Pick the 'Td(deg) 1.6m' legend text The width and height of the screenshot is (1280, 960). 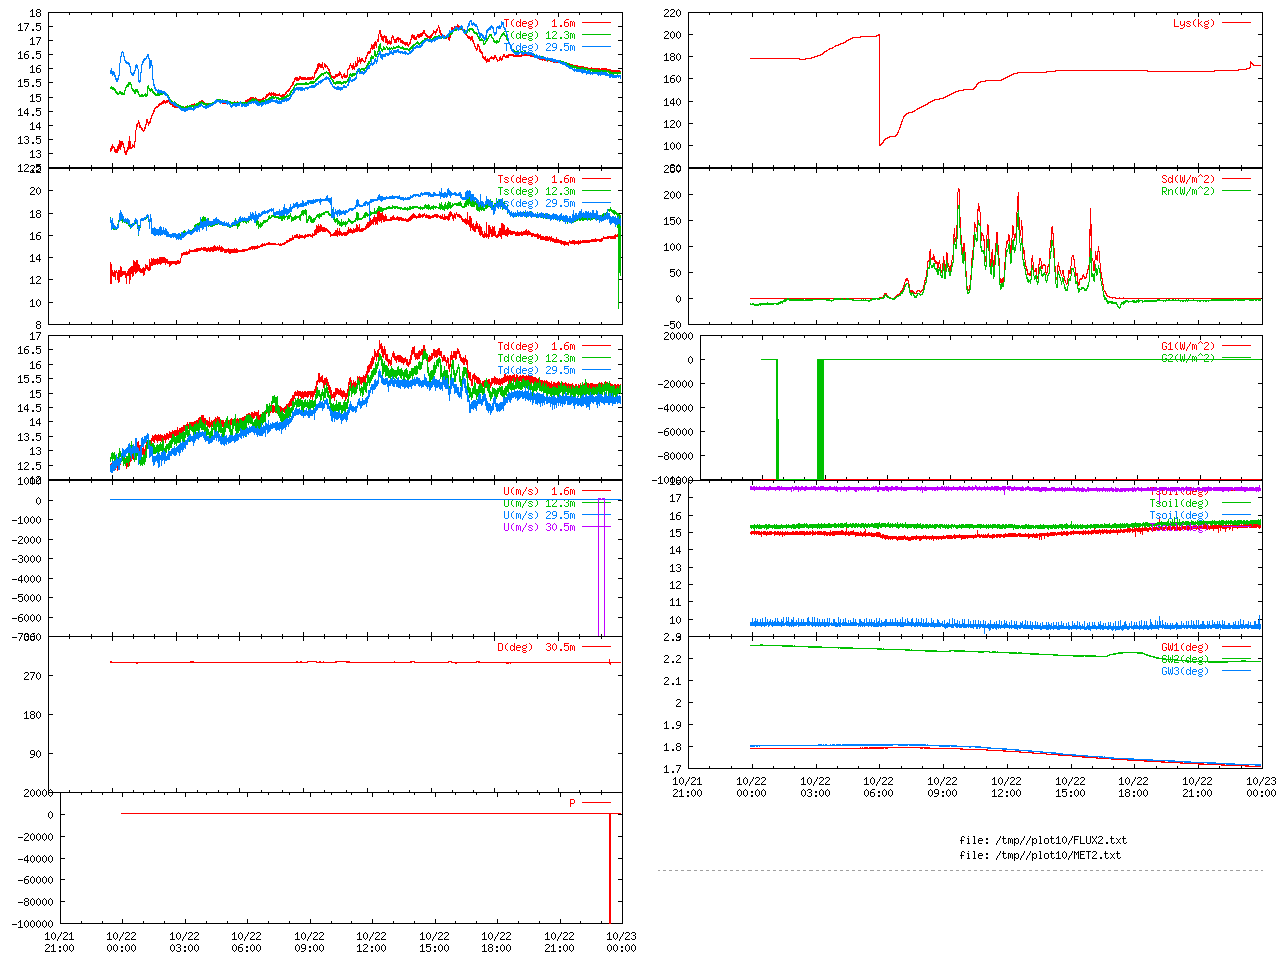[x=536, y=346]
